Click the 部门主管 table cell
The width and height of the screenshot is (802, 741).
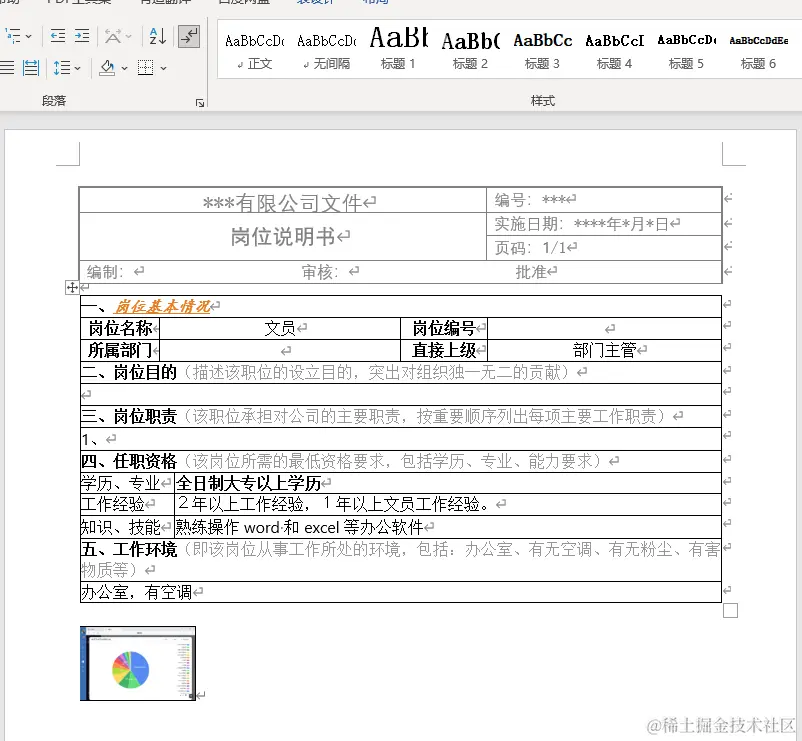(x=605, y=350)
